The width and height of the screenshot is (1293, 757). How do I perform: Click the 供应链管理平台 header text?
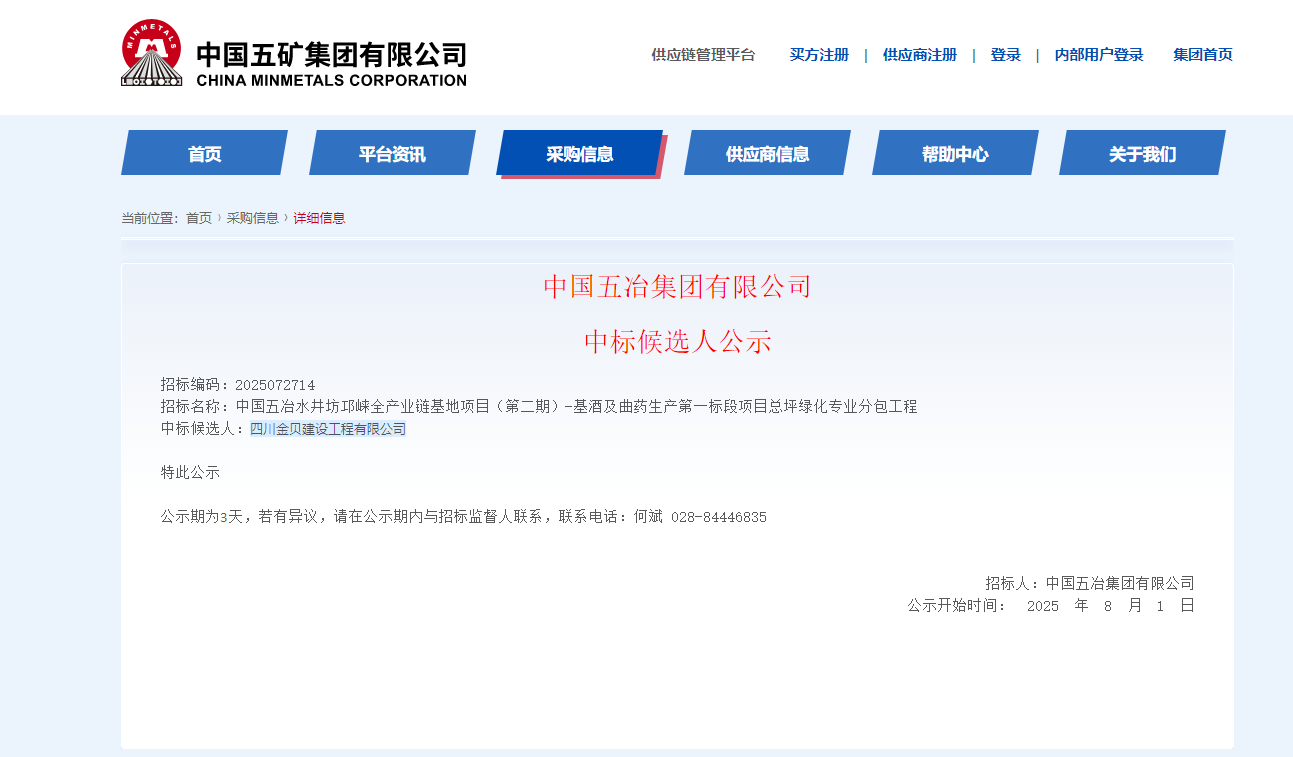[x=703, y=55]
